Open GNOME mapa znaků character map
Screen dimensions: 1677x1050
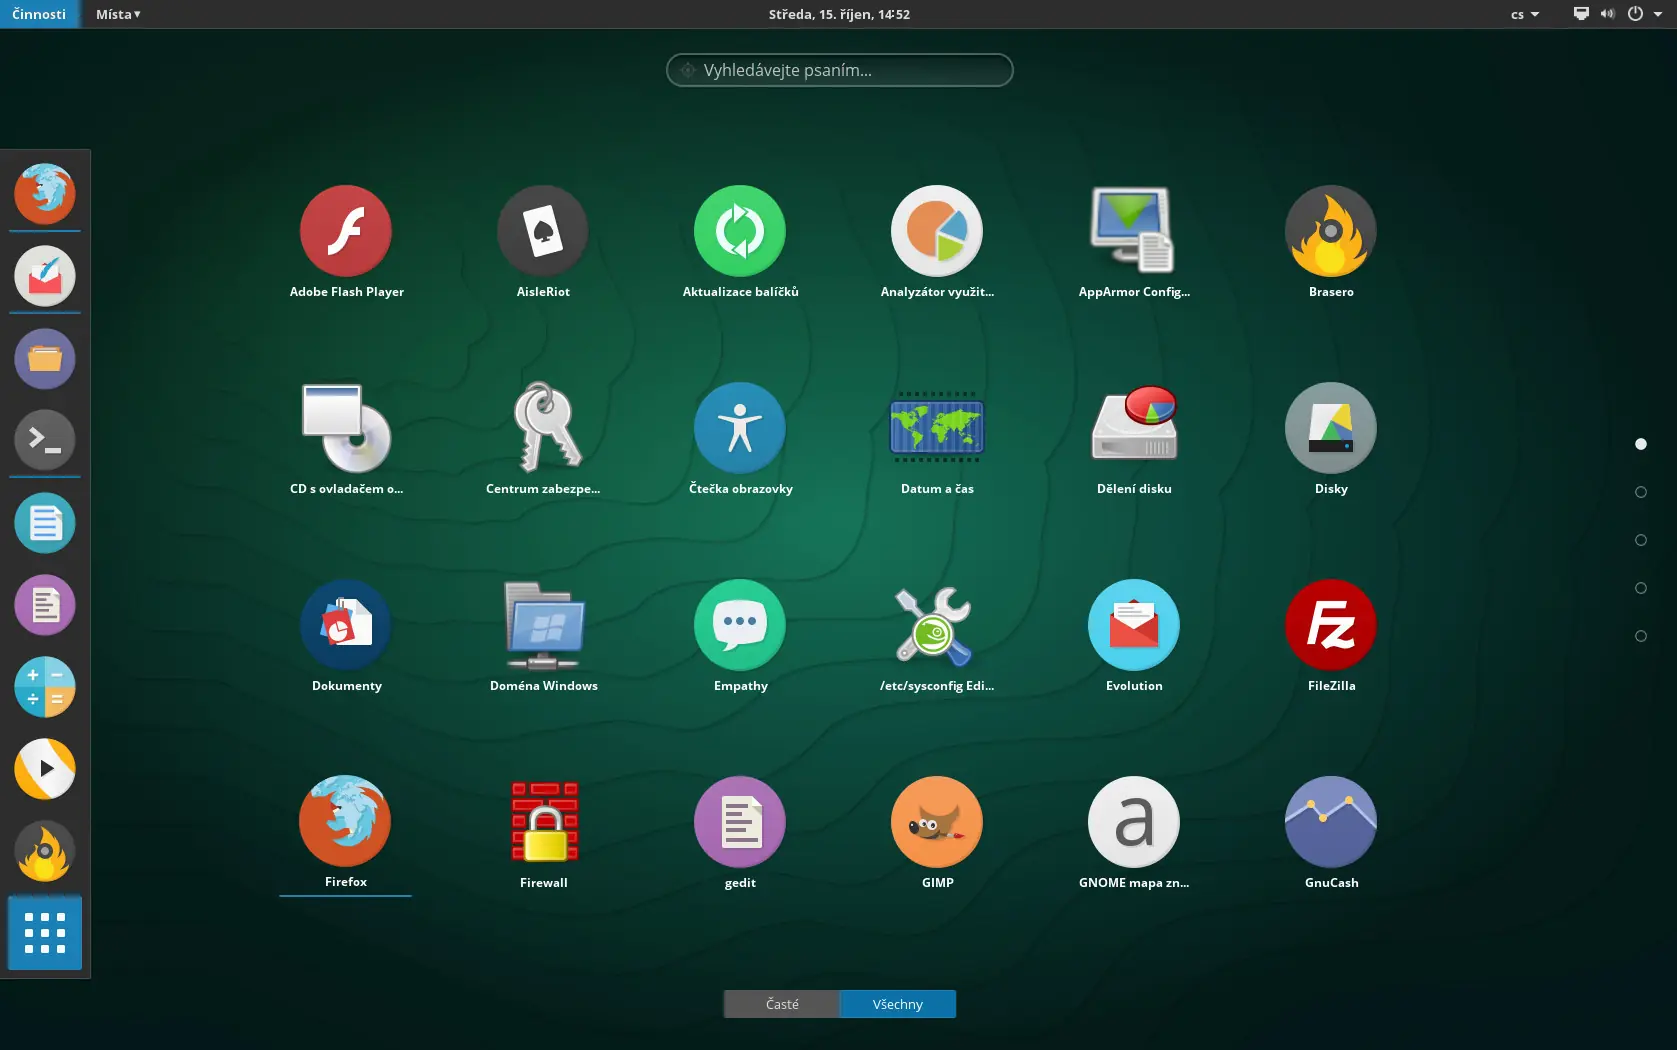(x=1134, y=822)
